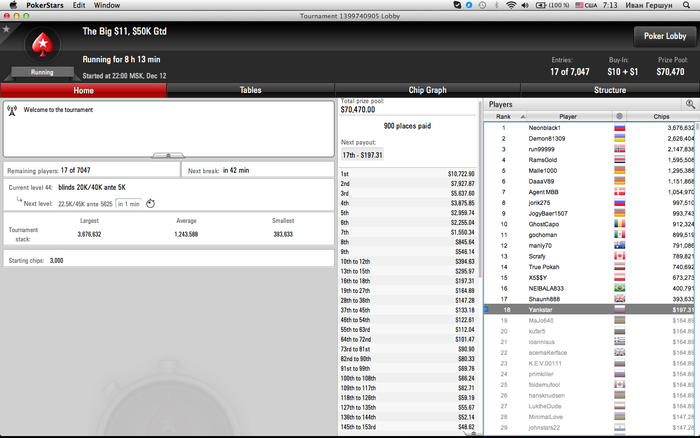Sort by the Player column header

click(569, 117)
